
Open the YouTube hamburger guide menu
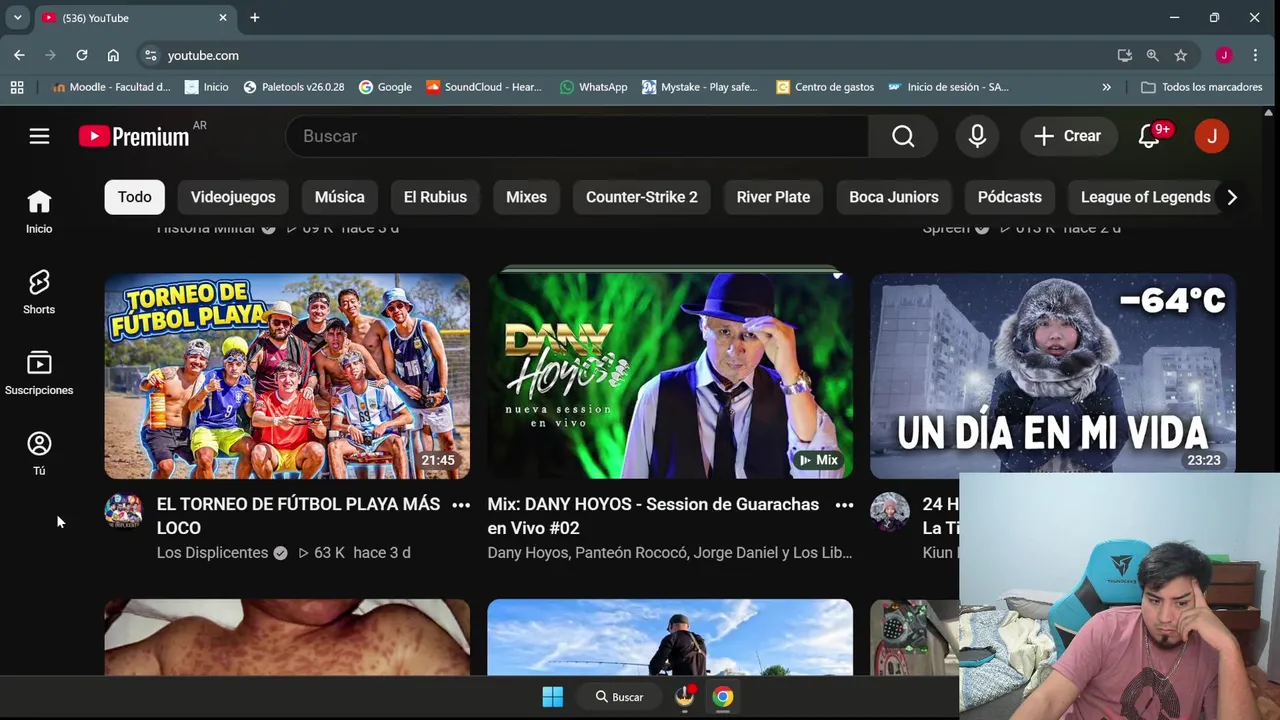coord(39,136)
